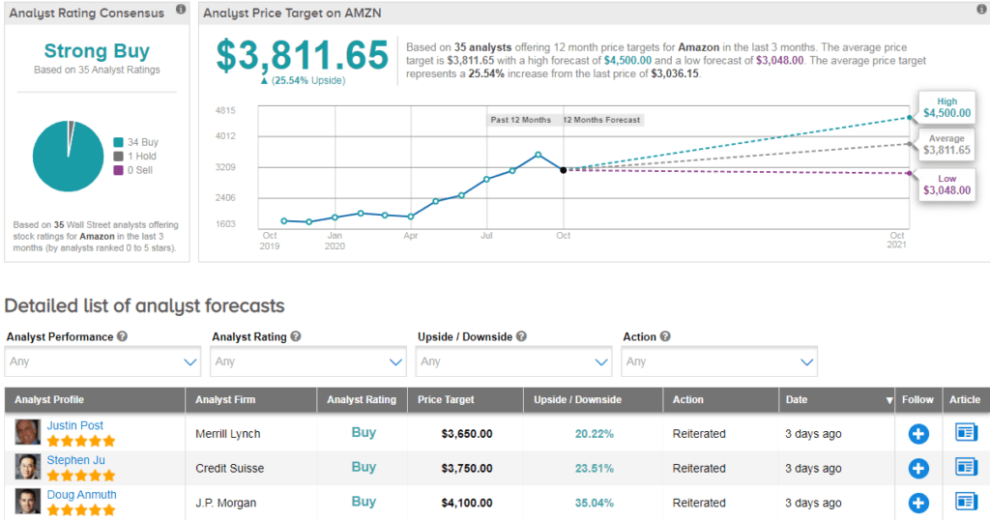Click the Strong Buy consensus heading
The height and width of the screenshot is (520, 990).
click(97, 50)
